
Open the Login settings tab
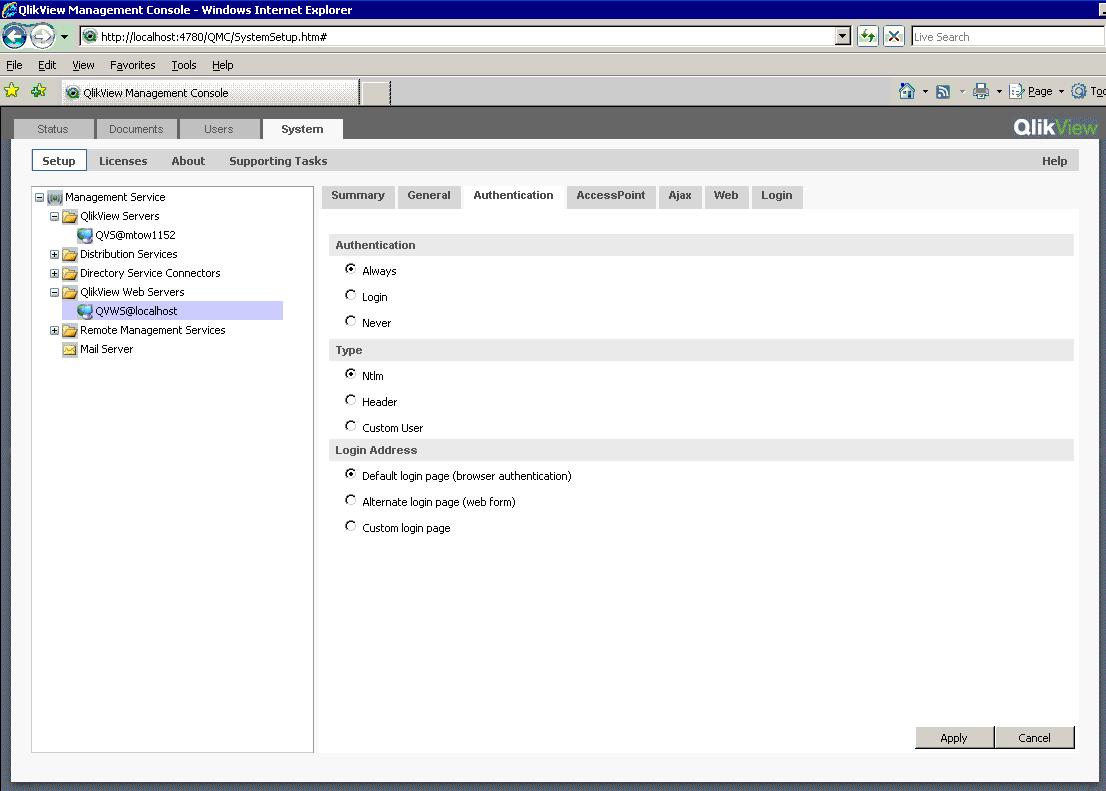coord(777,195)
